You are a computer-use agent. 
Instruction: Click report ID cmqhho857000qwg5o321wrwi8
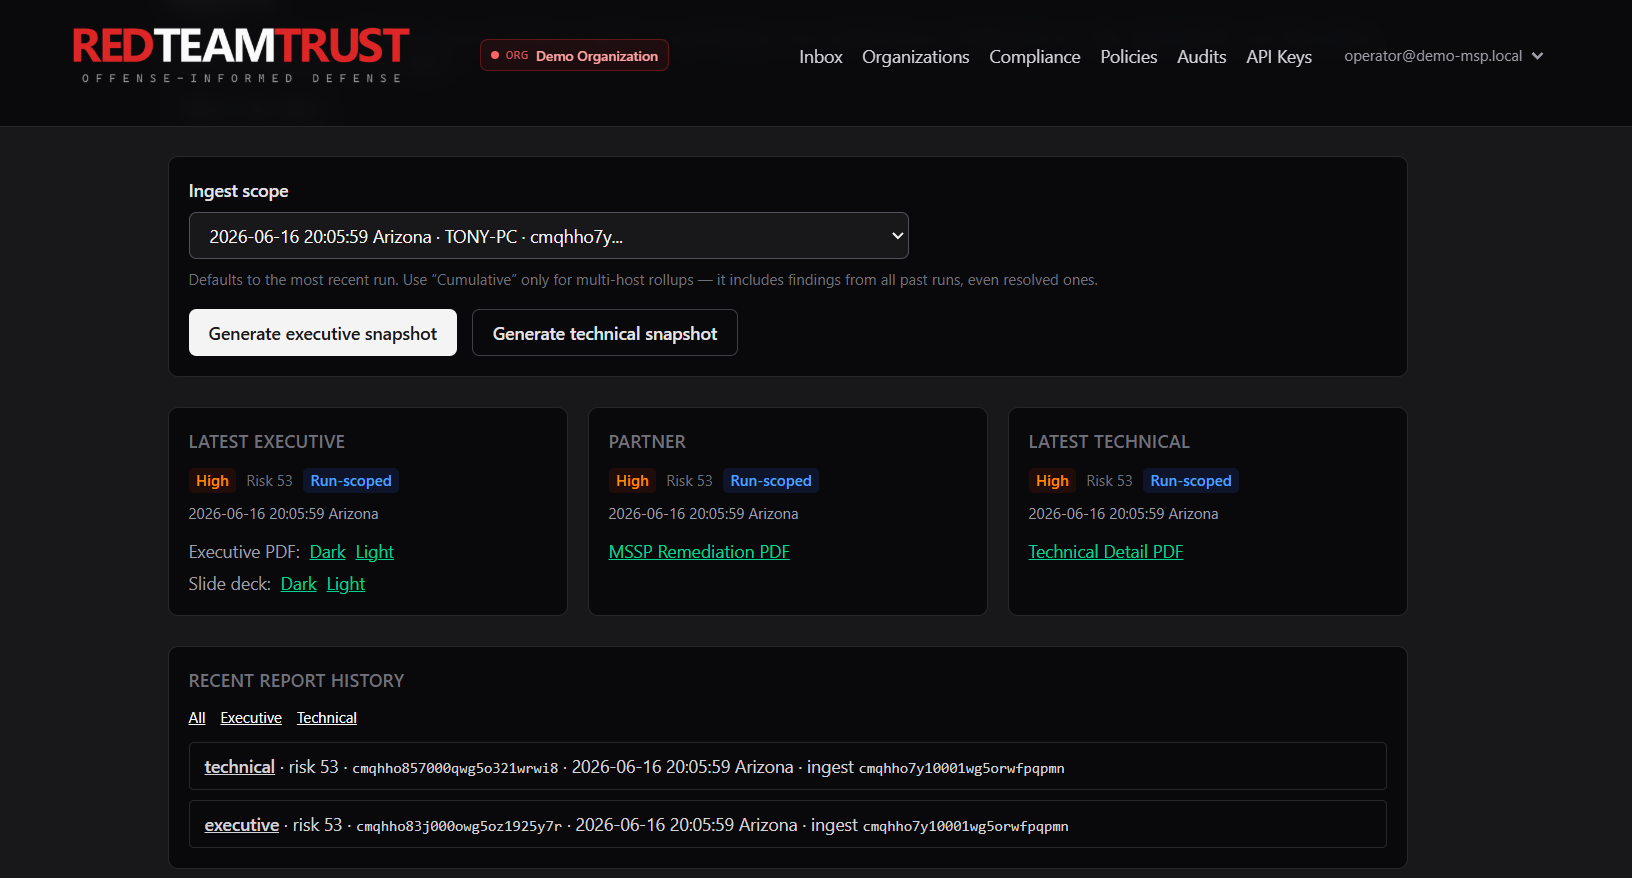coord(455,768)
